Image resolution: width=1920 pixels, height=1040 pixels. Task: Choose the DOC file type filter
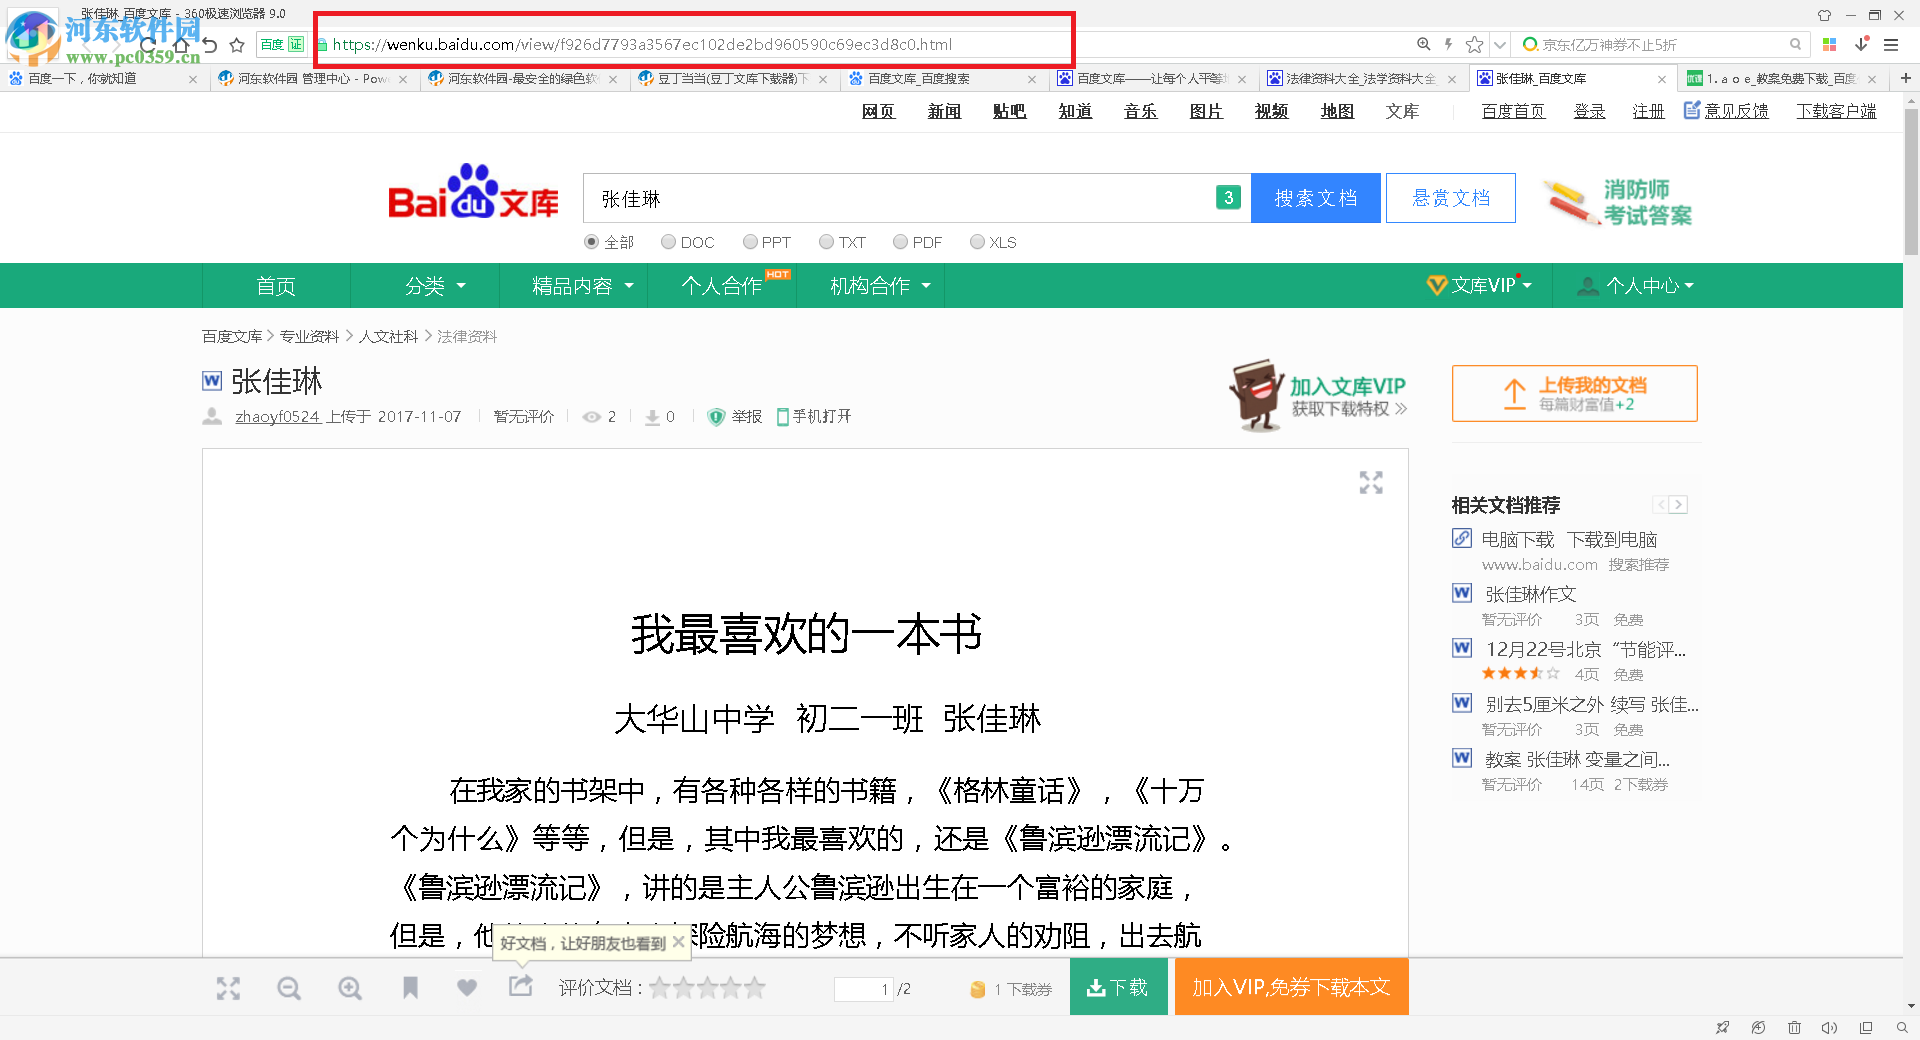[668, 241]
